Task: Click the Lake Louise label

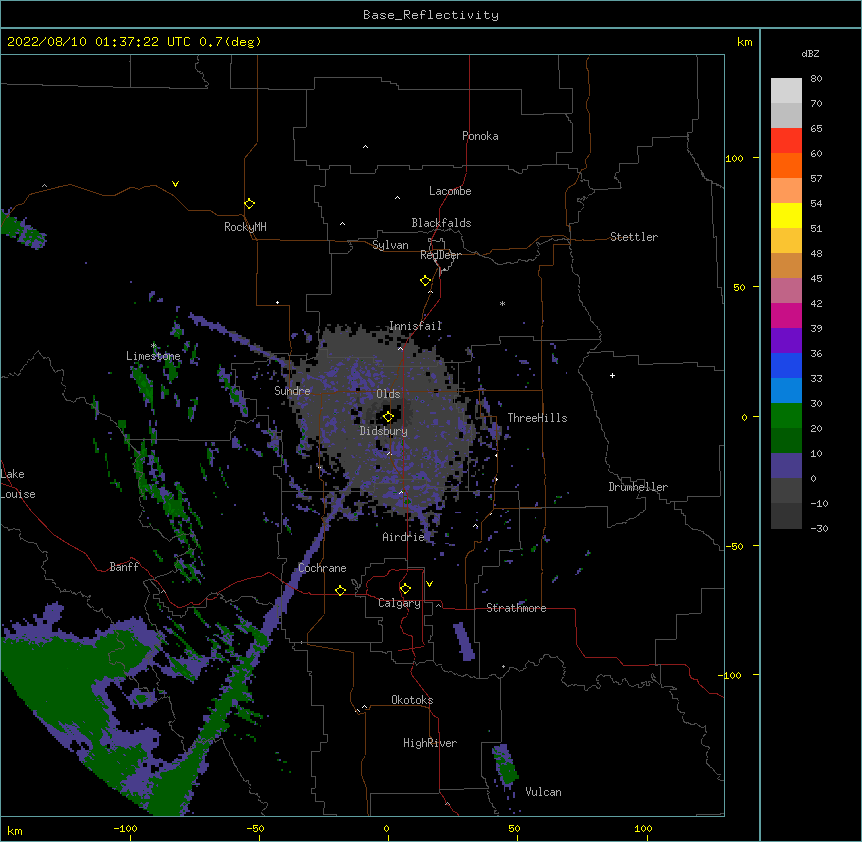Action: click(18, 484)
